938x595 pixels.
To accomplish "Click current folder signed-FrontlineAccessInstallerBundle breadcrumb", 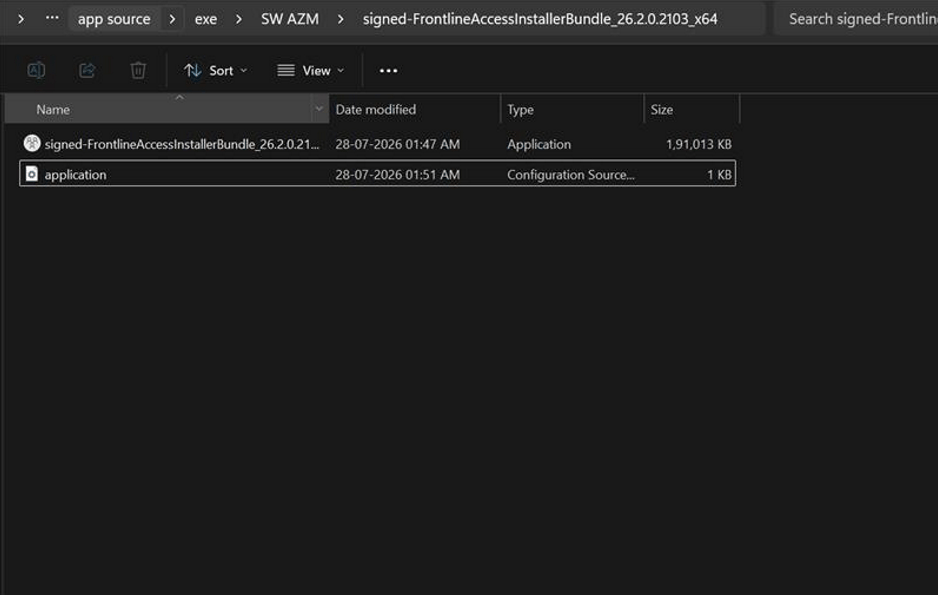I will pos(540,19).
